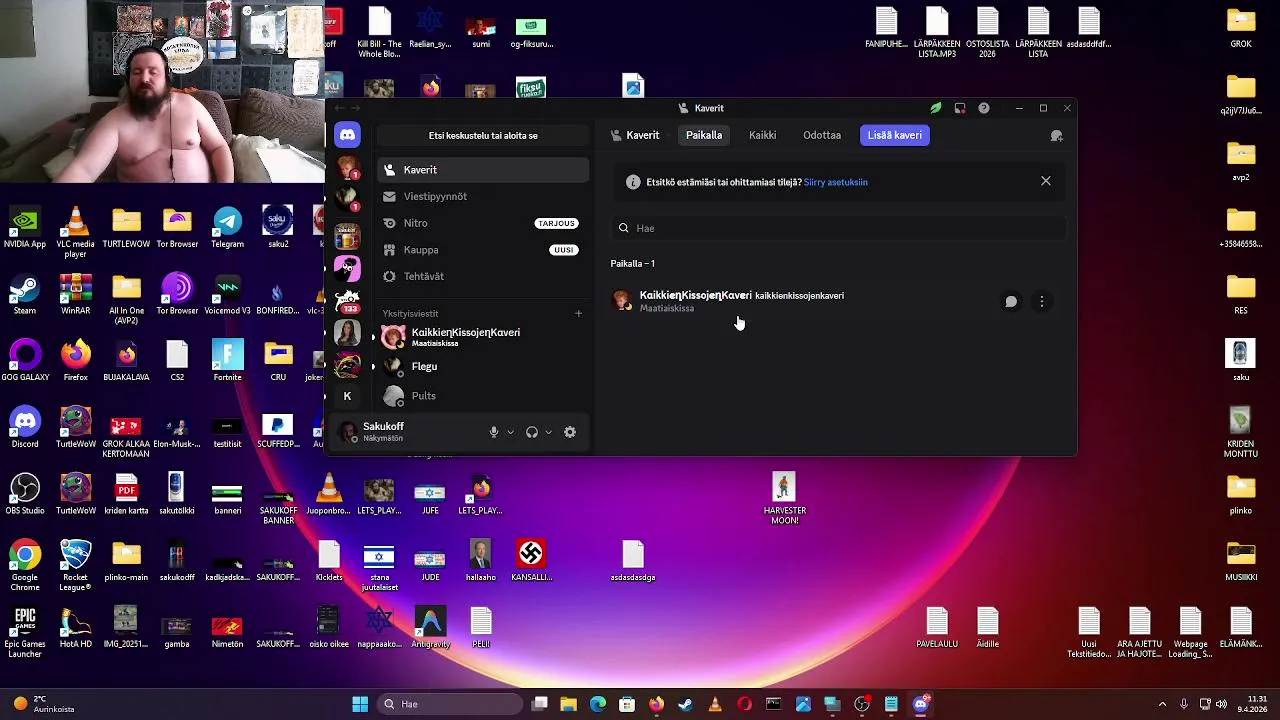Select Google Chrome desktop icon

[x=25, y=565]
